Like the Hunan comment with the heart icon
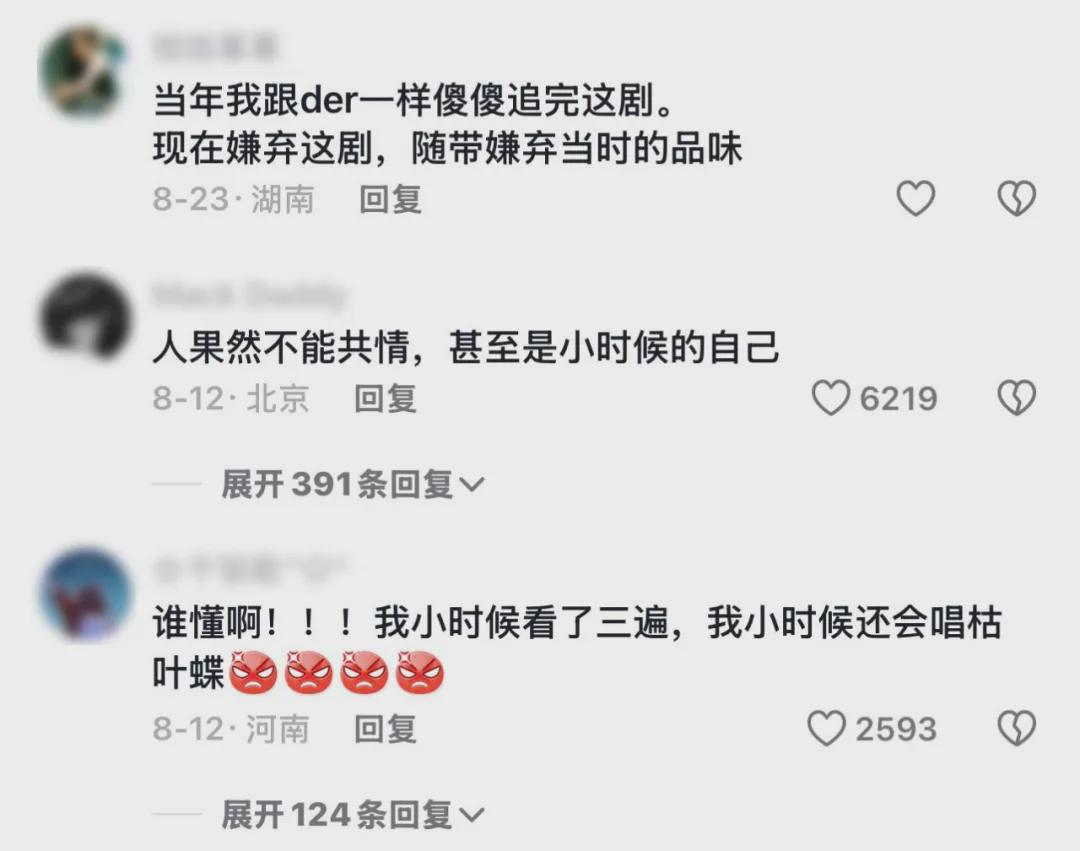Screen dimensions: 1080x851 click(x=915, y=198)
